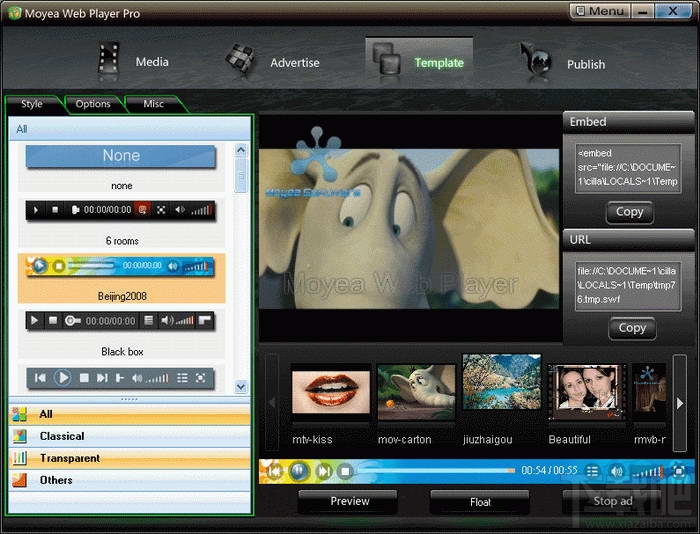Select the Beijing2008 player skin
The image size is (700, 534).
tap(121, 279)
